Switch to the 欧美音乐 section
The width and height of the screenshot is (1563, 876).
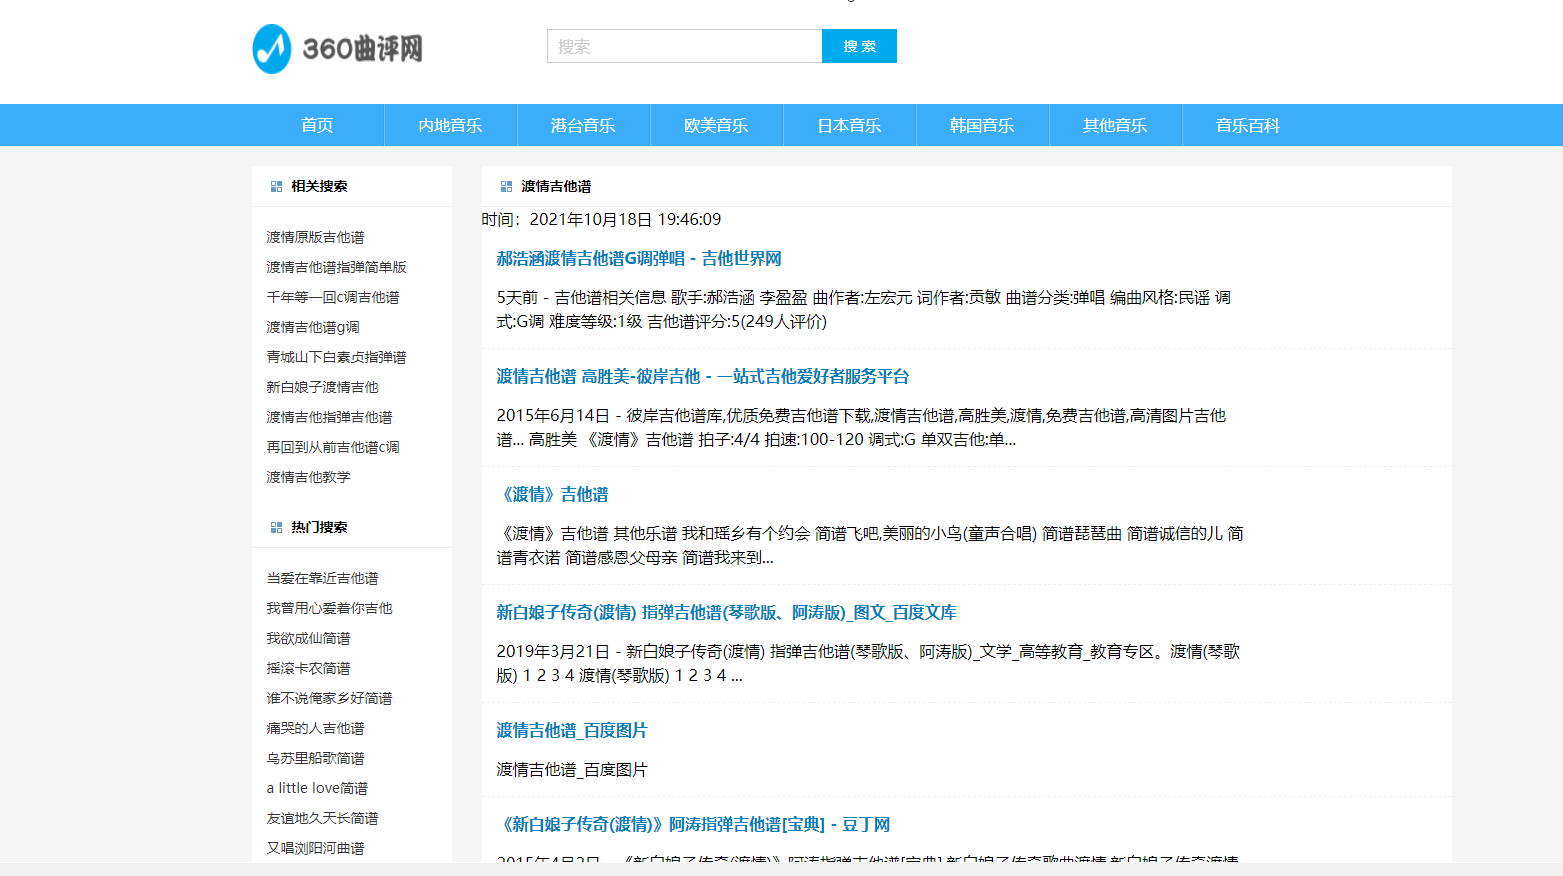(x=716, y=125)
